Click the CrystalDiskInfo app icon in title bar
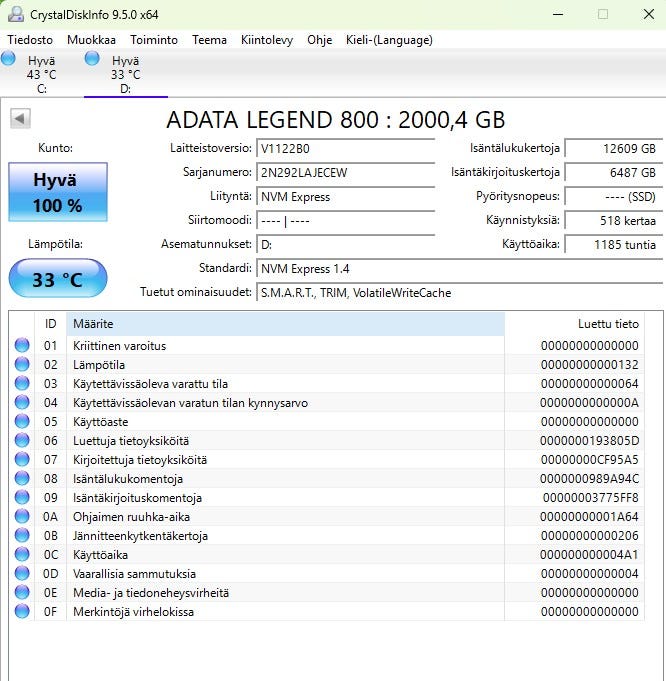 pyautogui.click(x=17, y=14)
